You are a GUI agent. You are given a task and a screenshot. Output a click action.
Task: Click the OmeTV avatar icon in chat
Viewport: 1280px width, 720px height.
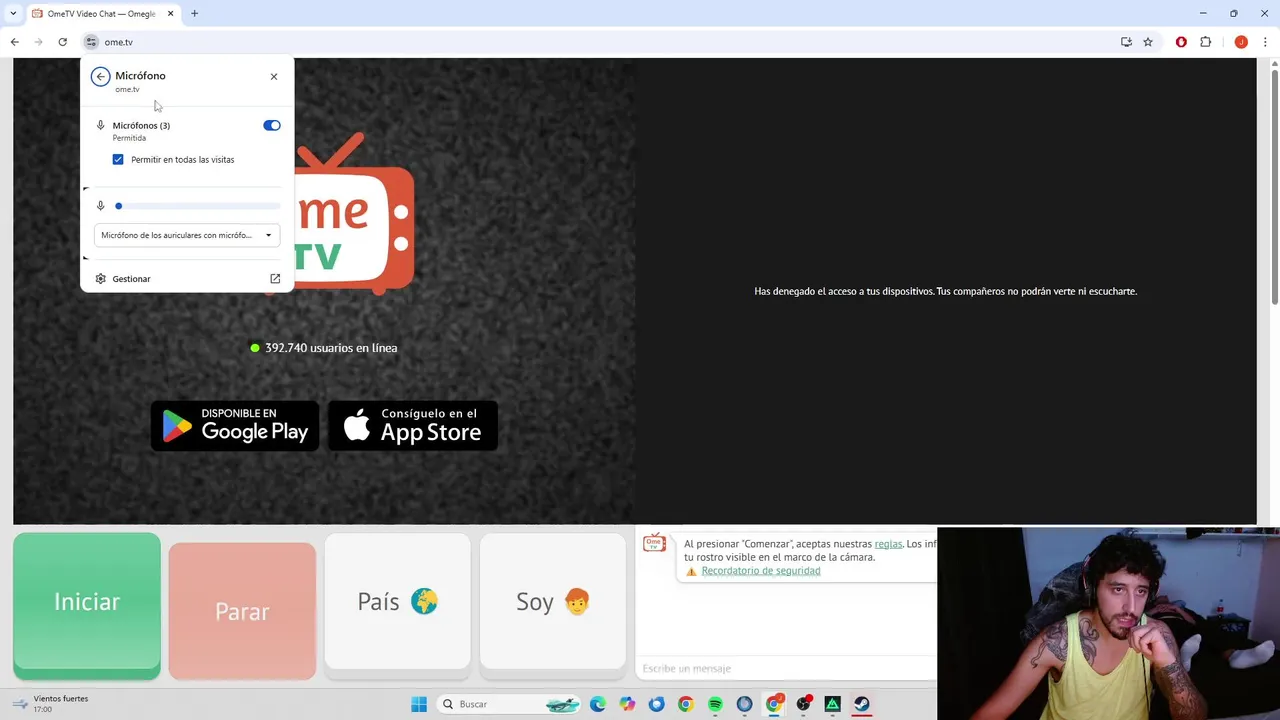click(654, 543)
